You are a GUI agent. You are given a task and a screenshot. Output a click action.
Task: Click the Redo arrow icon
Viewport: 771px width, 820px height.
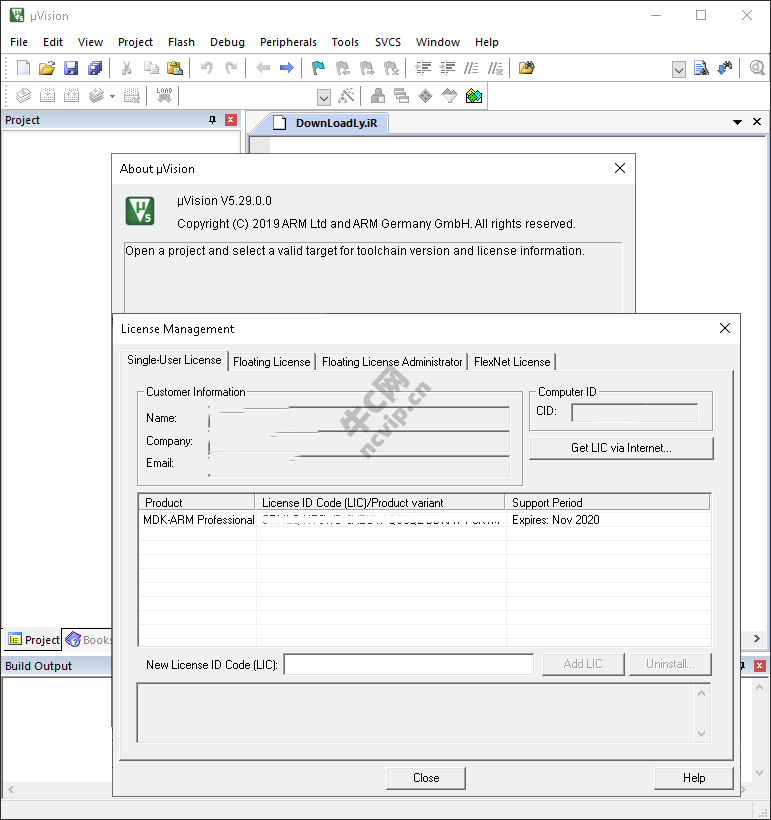click(x=231, y=68)
